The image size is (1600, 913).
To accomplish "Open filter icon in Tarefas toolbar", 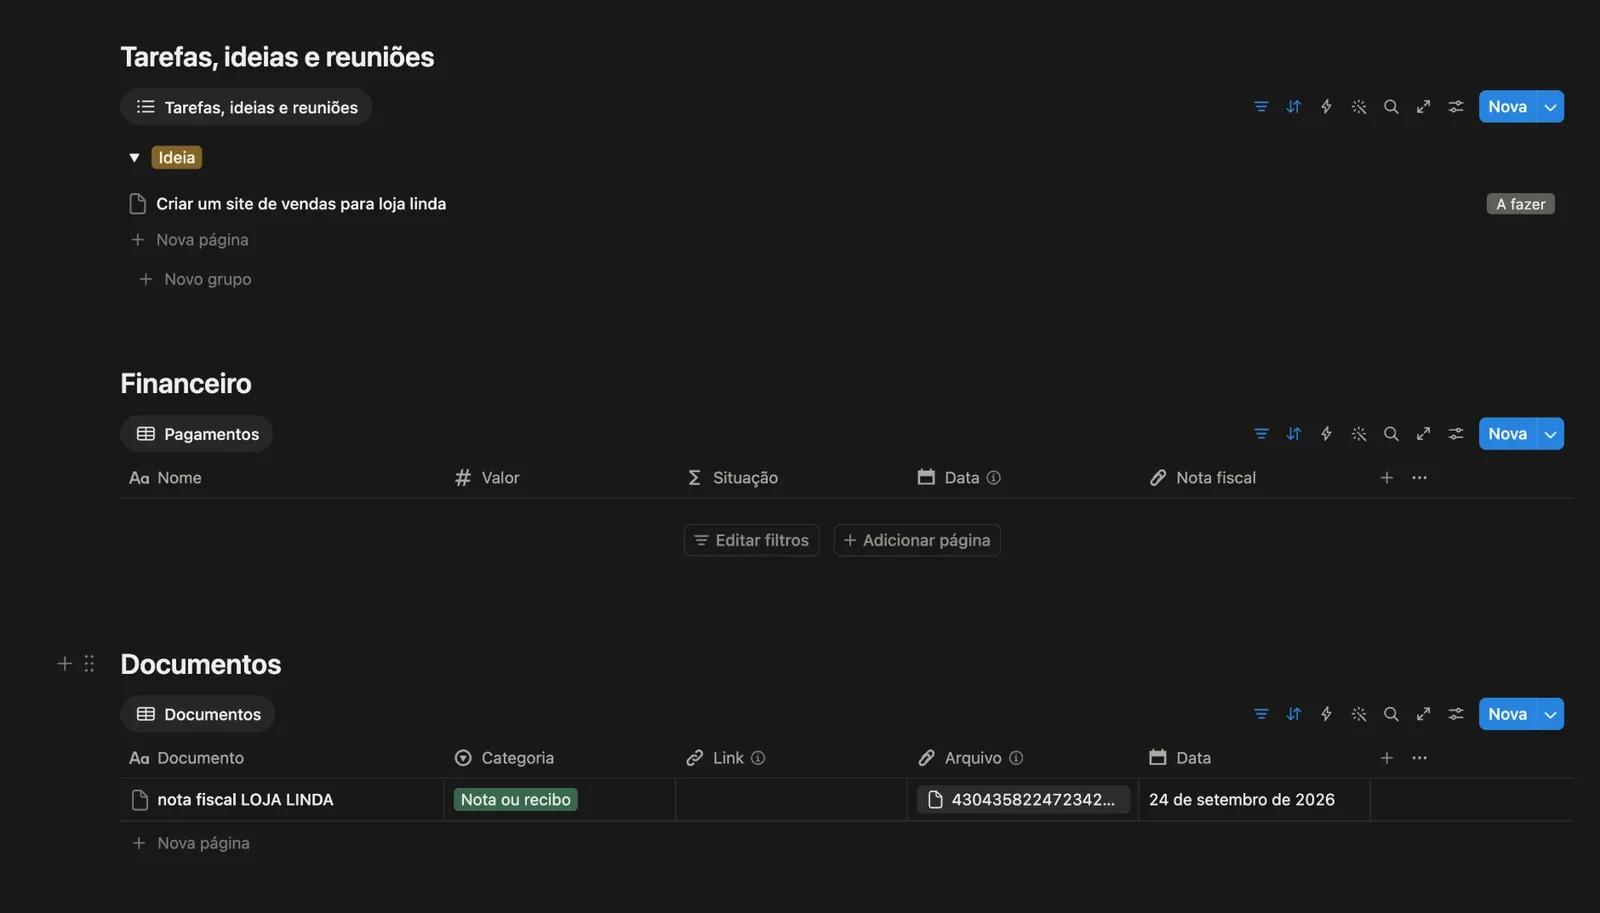I will (x=1261, y=107).
